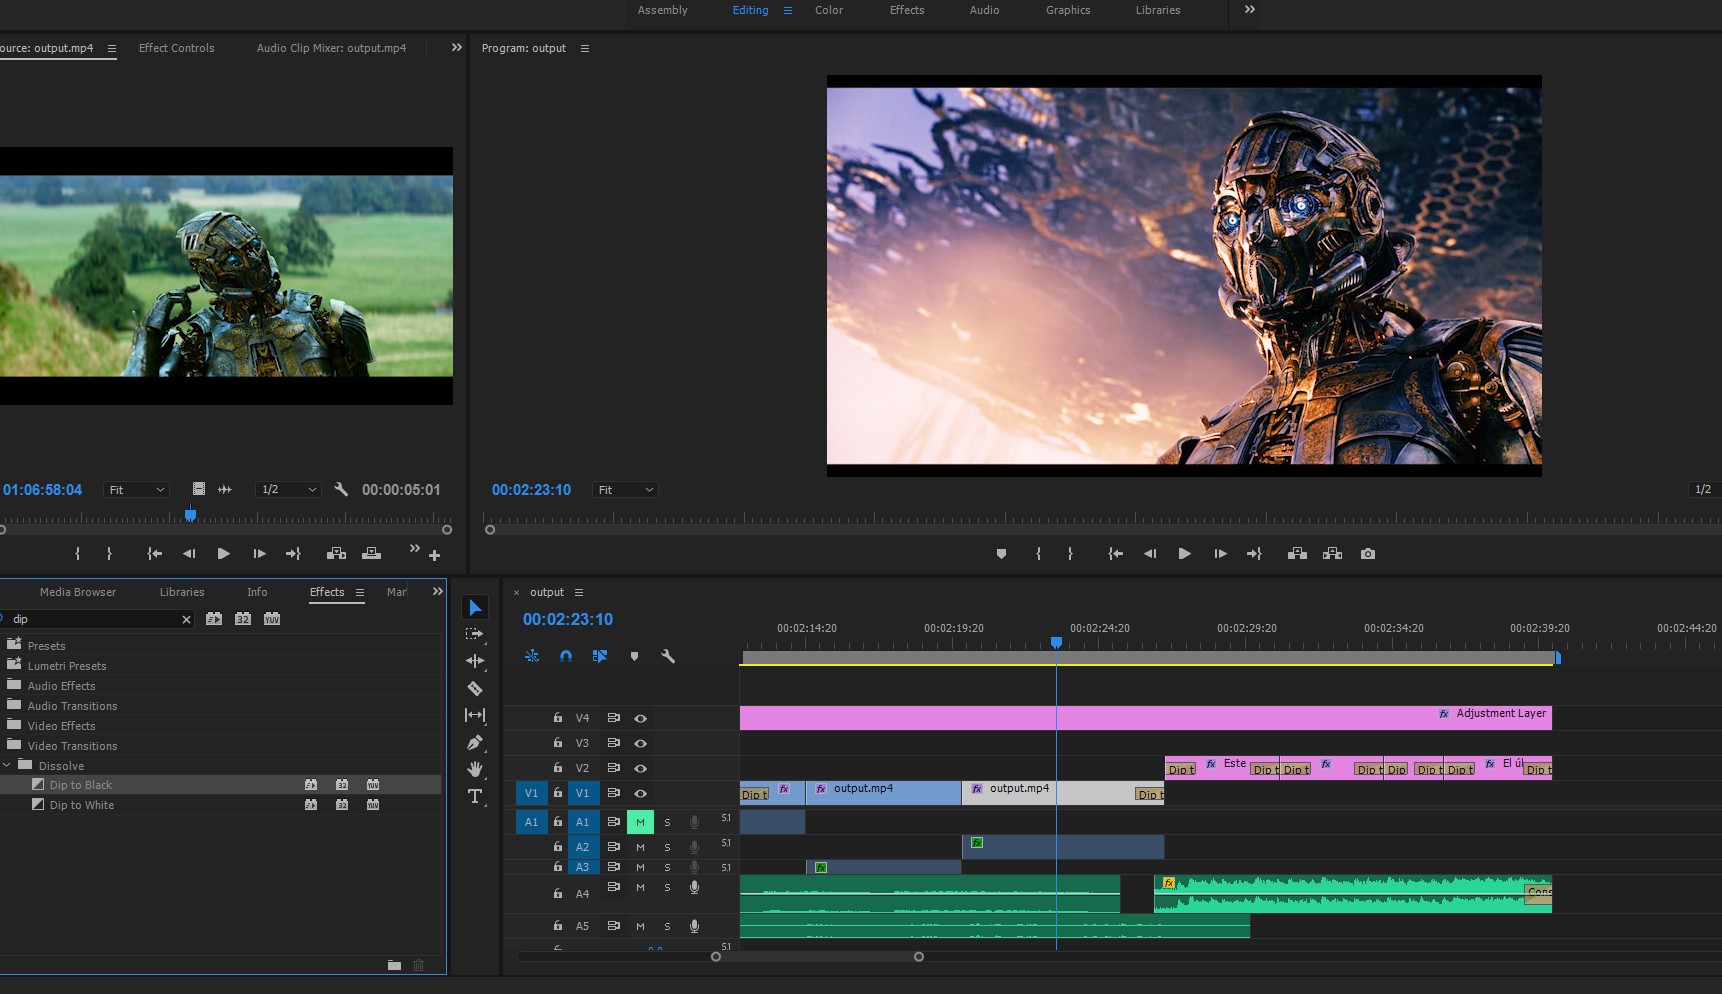
Task: Click Insert button in Source monitor
Action: coord(336,554)
